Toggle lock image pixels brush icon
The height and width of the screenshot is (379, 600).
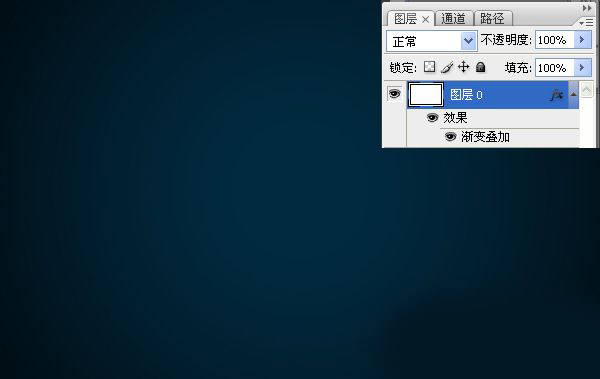(447, 67)
